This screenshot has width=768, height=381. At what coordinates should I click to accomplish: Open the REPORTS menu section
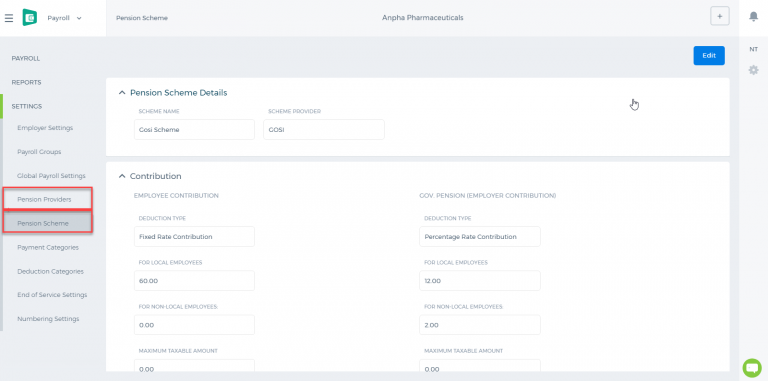tap(26, 82)
